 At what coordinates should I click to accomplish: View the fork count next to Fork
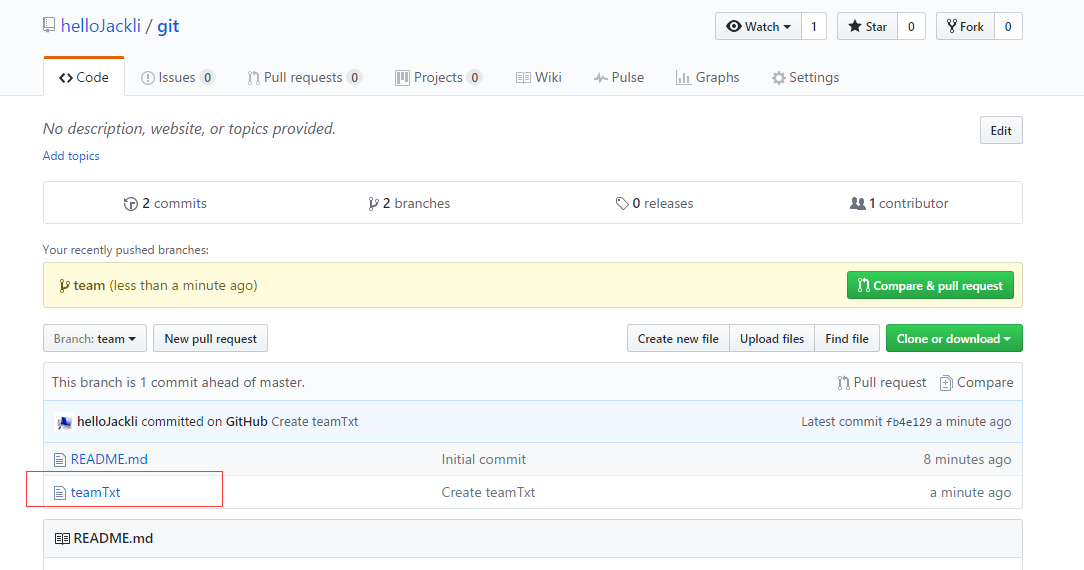(1008, 26)
